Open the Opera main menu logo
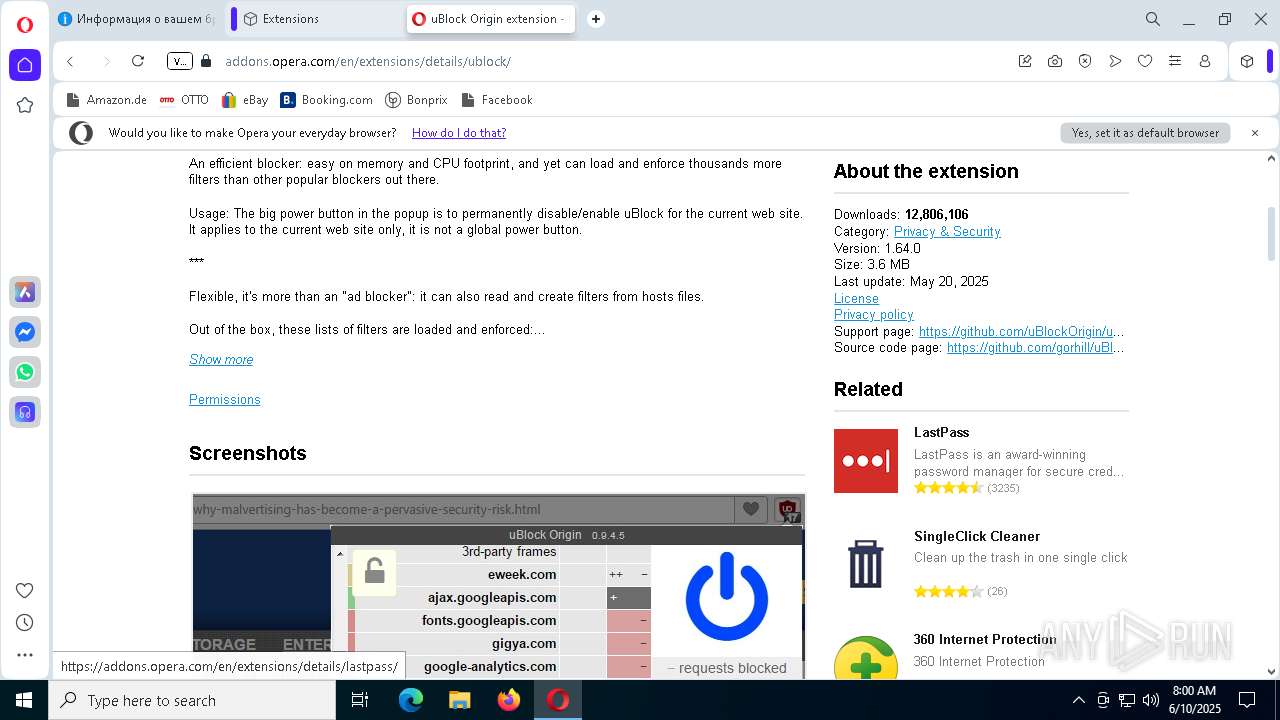This screenshot has width=1280, height=720. tap(25, 25)
